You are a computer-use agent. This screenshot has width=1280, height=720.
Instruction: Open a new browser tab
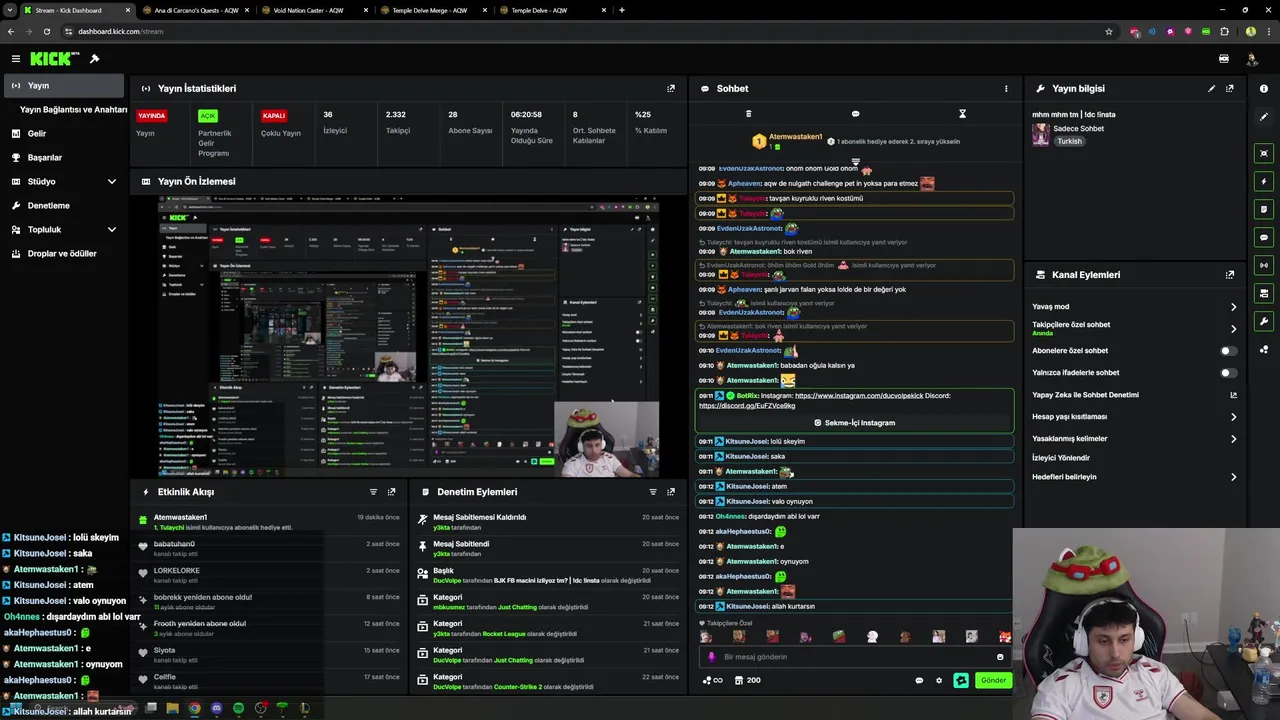click(x=622, y=10)
